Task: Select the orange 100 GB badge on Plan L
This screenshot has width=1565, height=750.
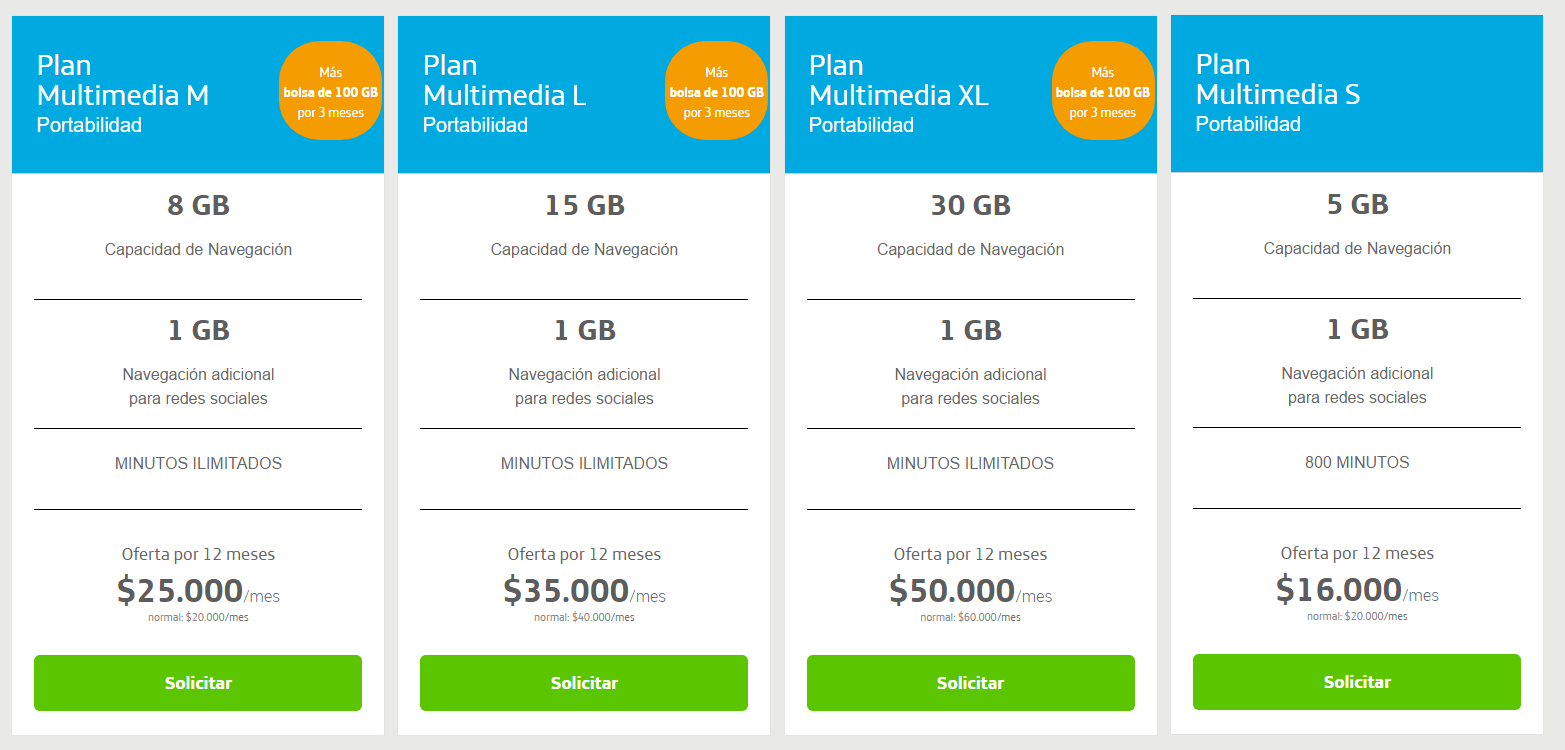Action: pos(716,91)
